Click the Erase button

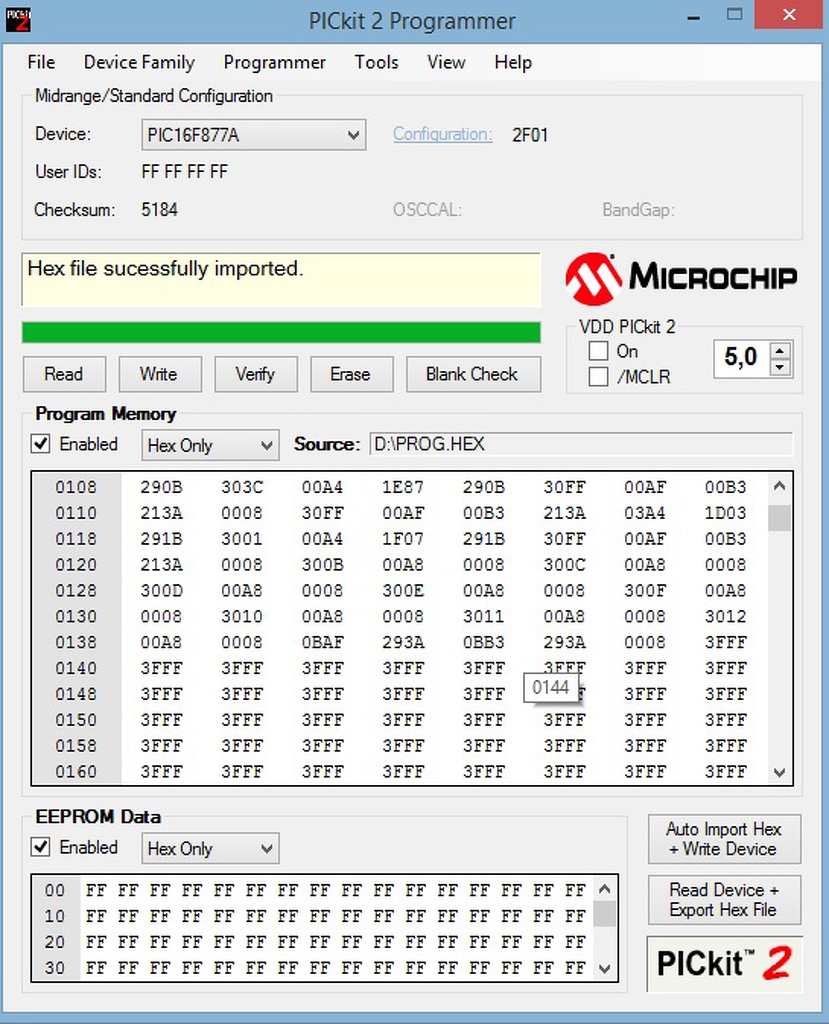point(351,374)
